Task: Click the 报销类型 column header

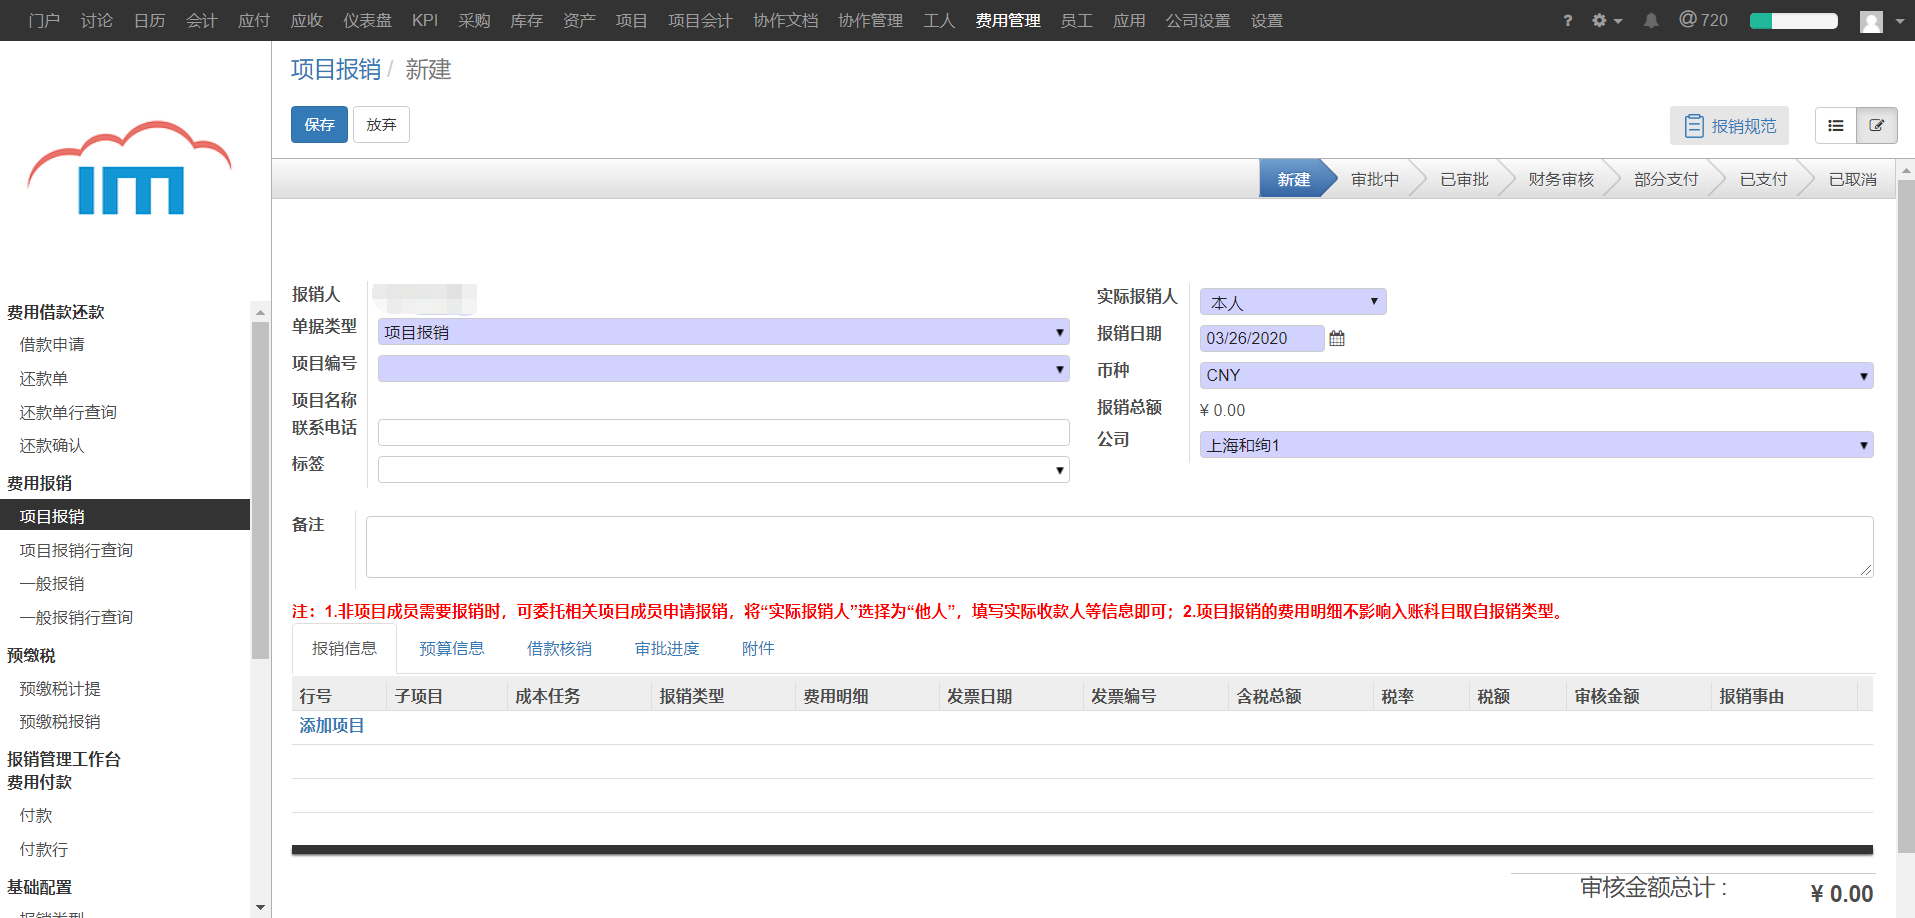Action: (x=692, y=696)
